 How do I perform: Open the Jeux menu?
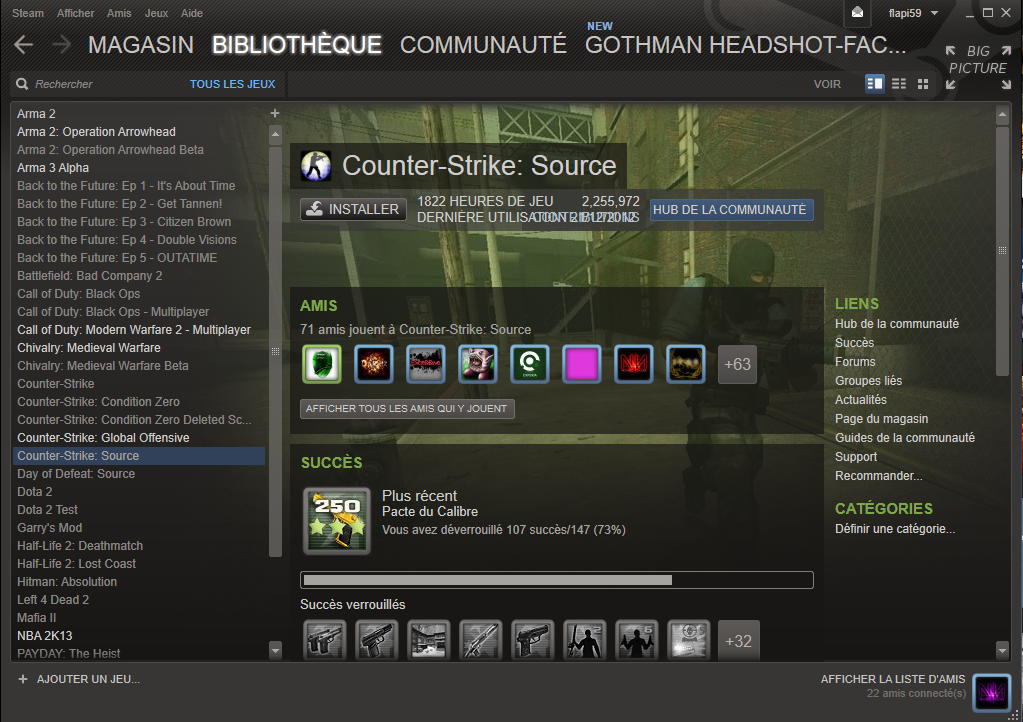156,13
